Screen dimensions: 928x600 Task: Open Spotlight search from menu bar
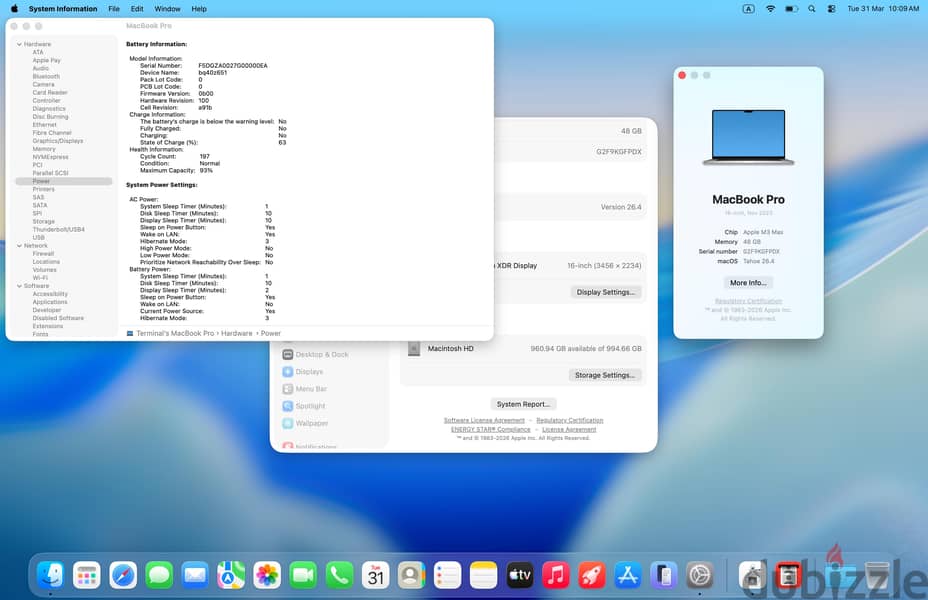pyautogui.click(x=812, y=9)
